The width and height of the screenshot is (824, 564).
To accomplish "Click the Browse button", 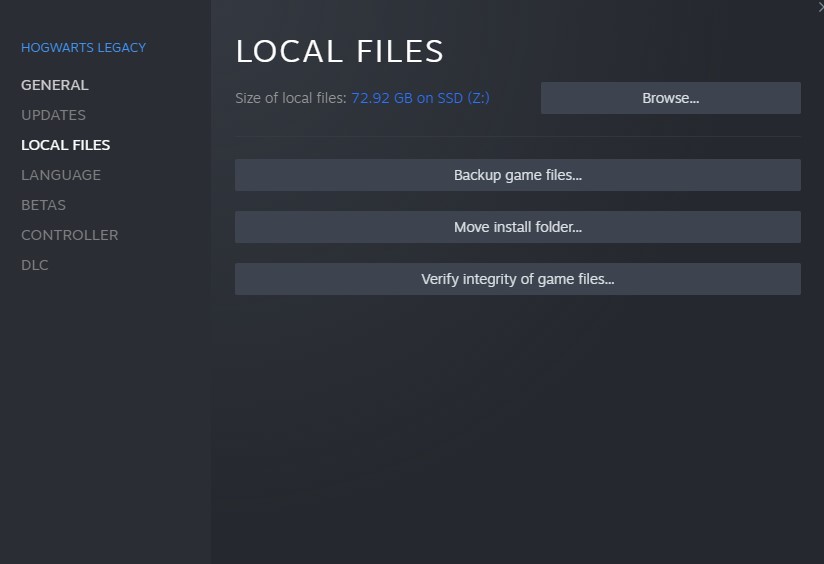I will (x=671, y=98).
